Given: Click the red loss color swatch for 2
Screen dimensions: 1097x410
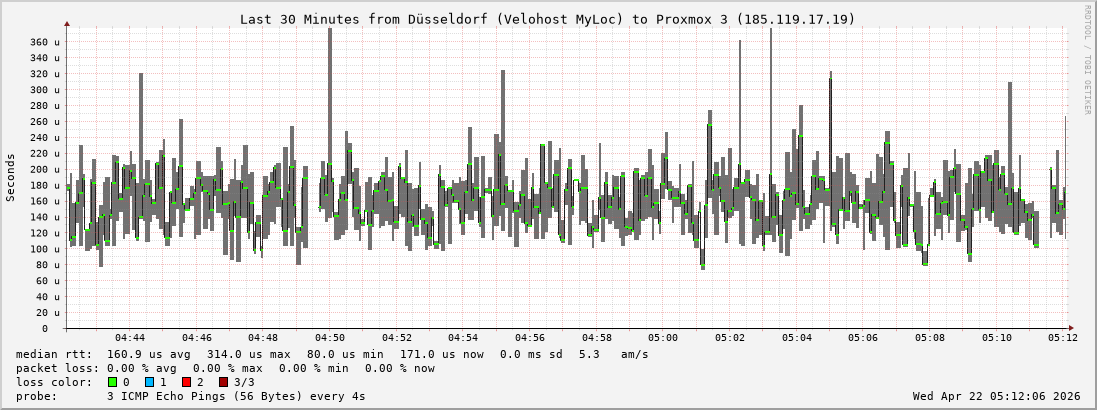Looking at the screenshot, I should pyautogui.click(x=186, y=382).
